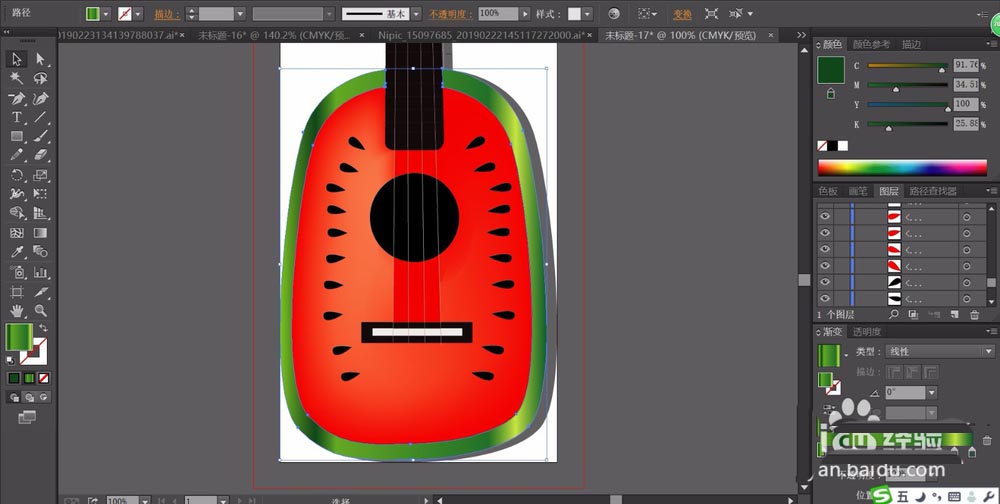Image resolution: width=1000 pixels, height=504 pixels.
Task: Select the Column Graph tool
Action: click(x=41, y=272)
